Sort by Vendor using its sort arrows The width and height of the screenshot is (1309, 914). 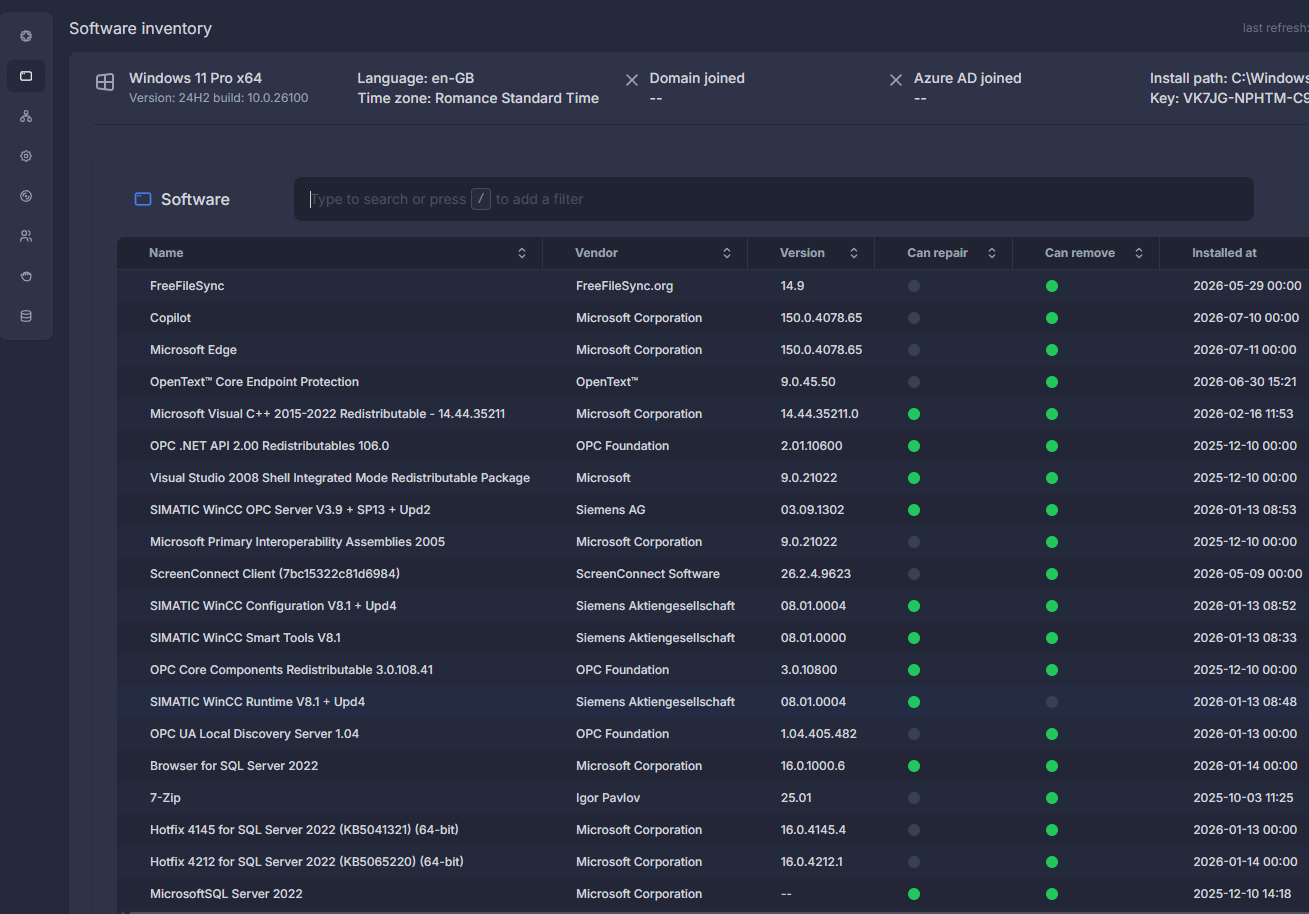(x=727, y=253)
